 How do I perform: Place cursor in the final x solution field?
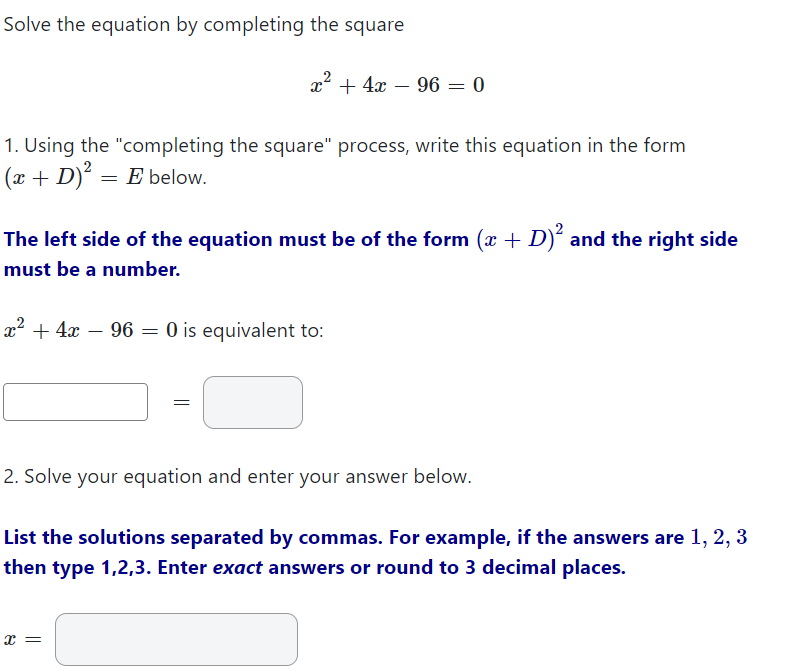tap(176, 639)
